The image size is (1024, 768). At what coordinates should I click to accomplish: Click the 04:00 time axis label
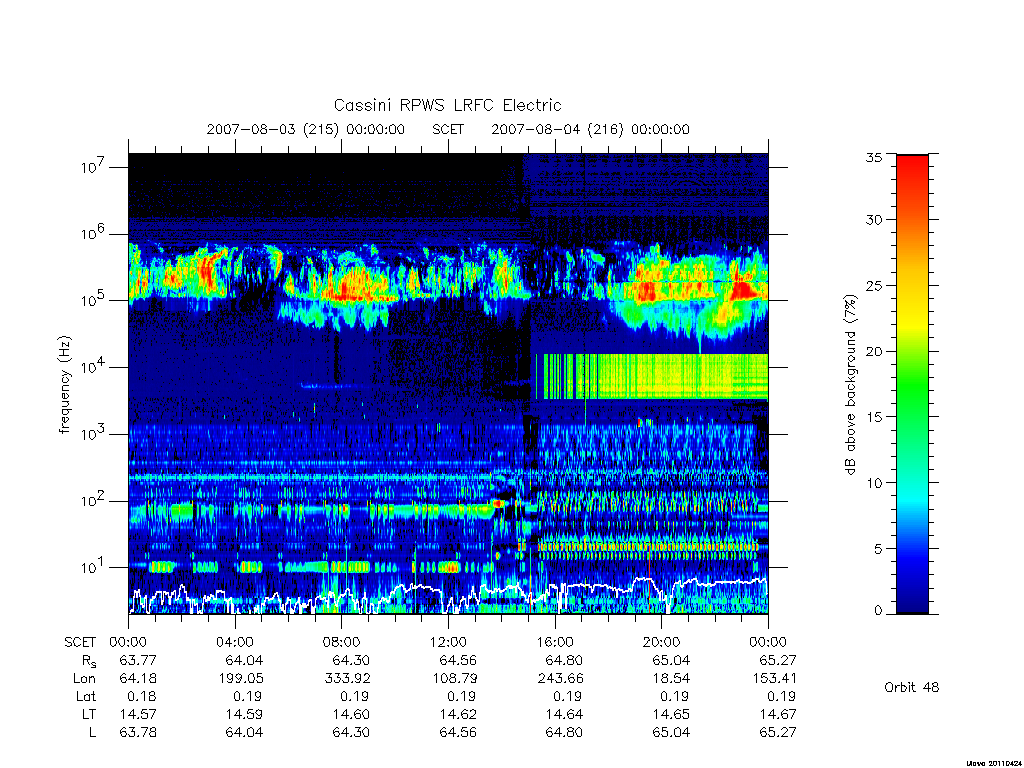(x=234, y=642)
